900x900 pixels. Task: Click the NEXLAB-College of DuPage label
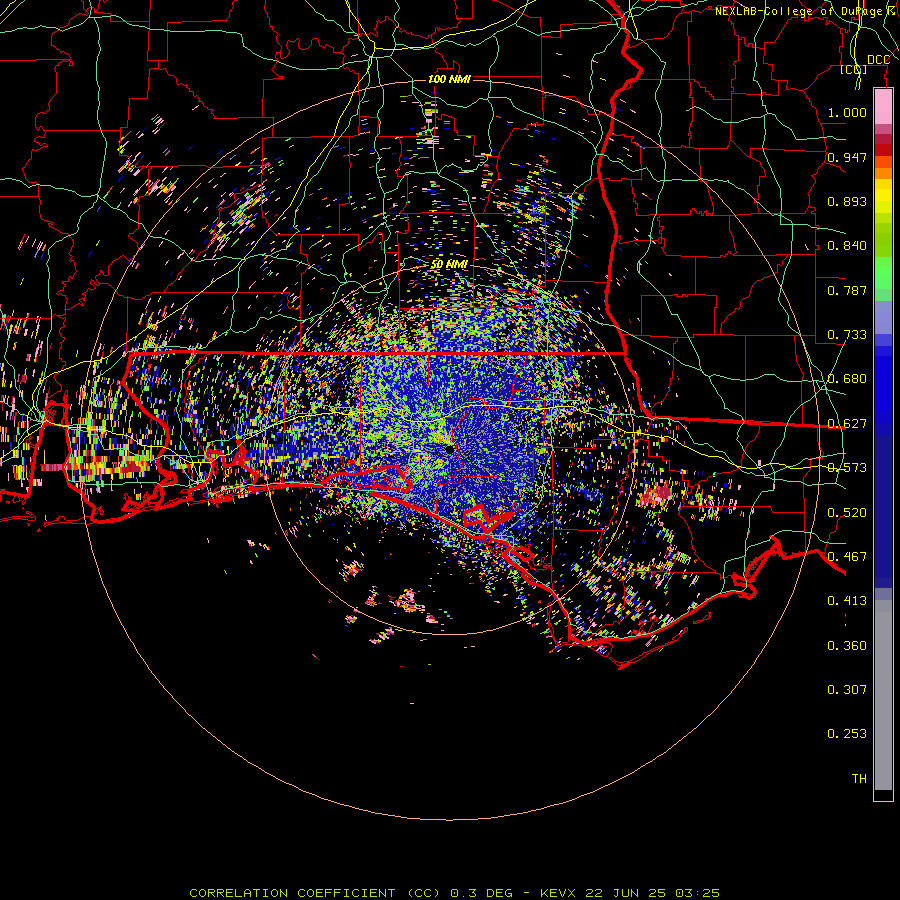800,11
